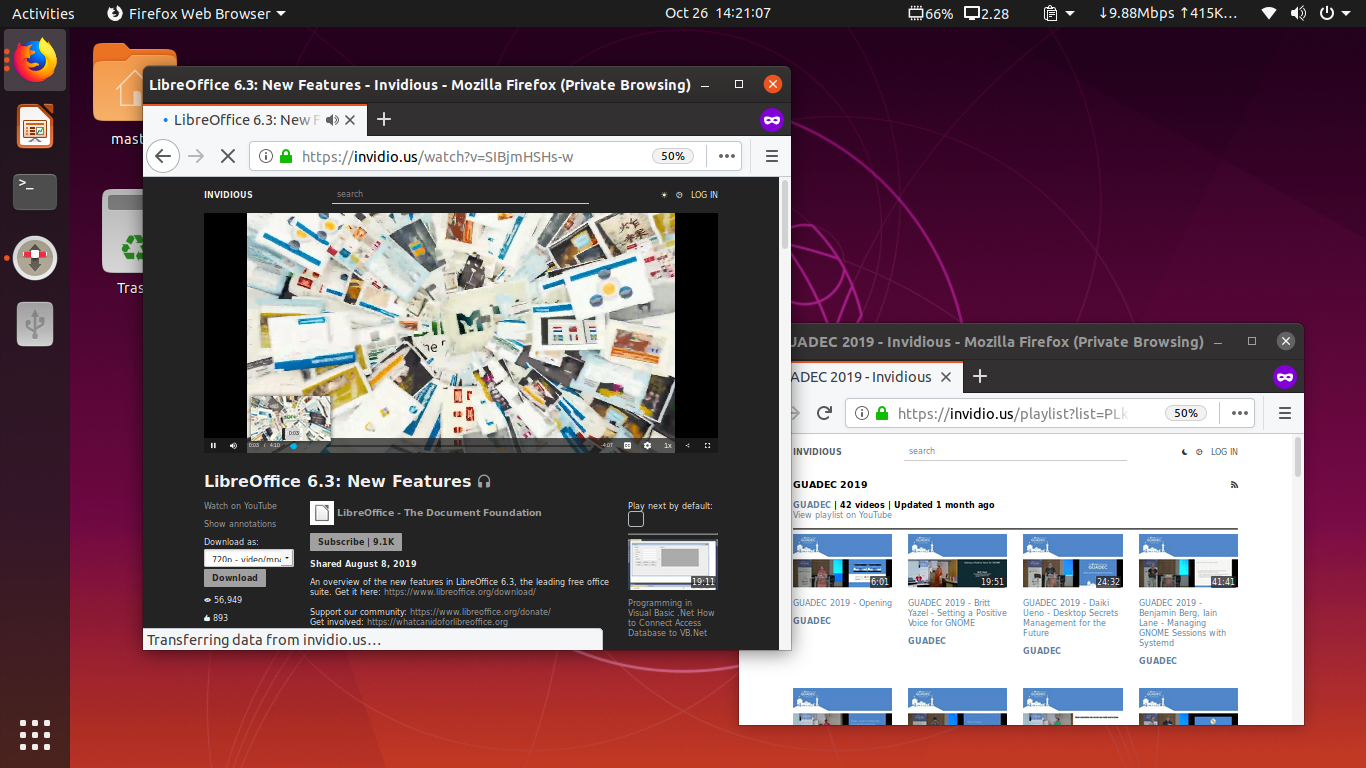
Task: Click the video progress bar handle
Action: point(293,446)
